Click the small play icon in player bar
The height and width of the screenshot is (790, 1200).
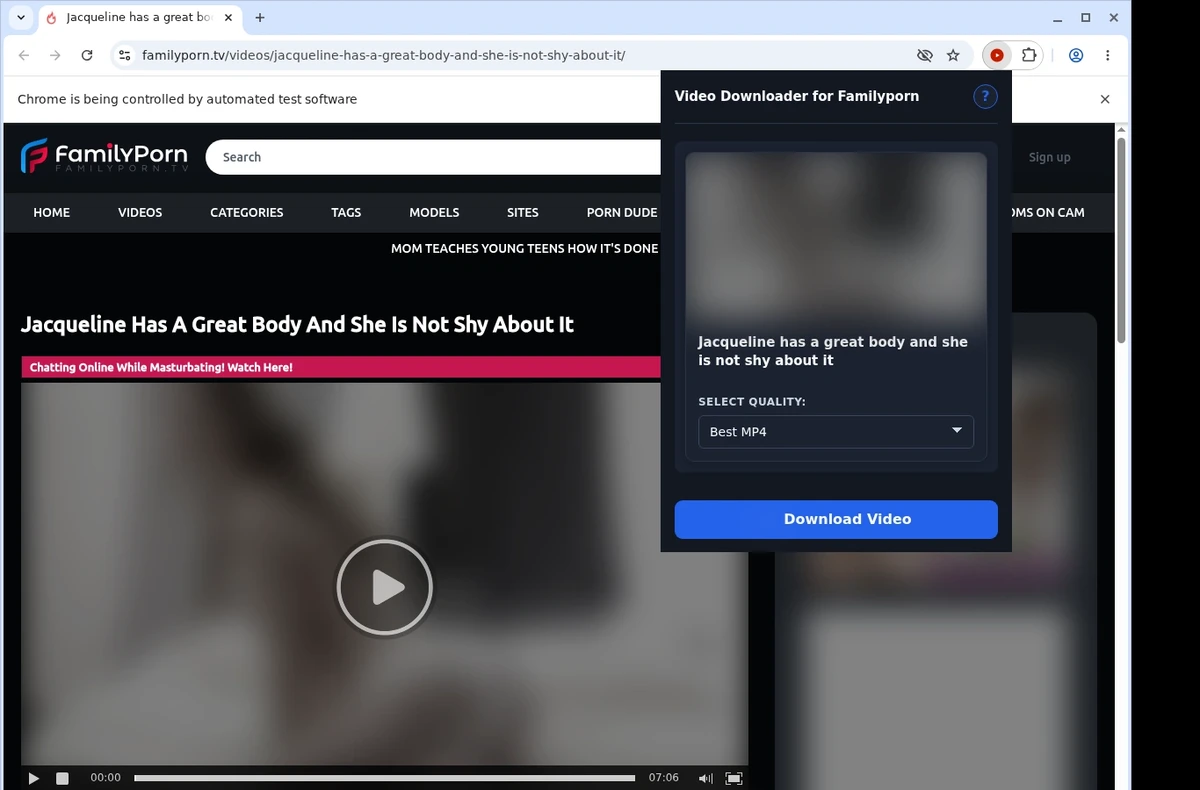click(x=34, y=778)
